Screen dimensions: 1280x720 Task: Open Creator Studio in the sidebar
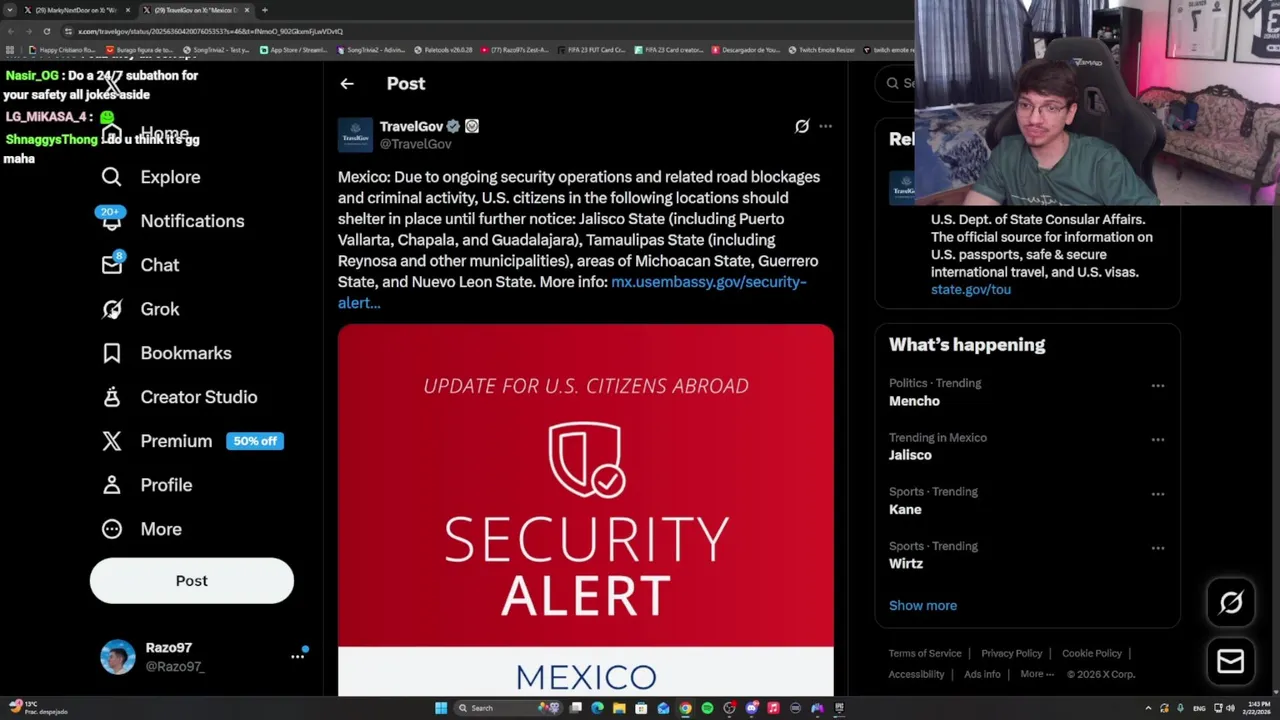179,397
